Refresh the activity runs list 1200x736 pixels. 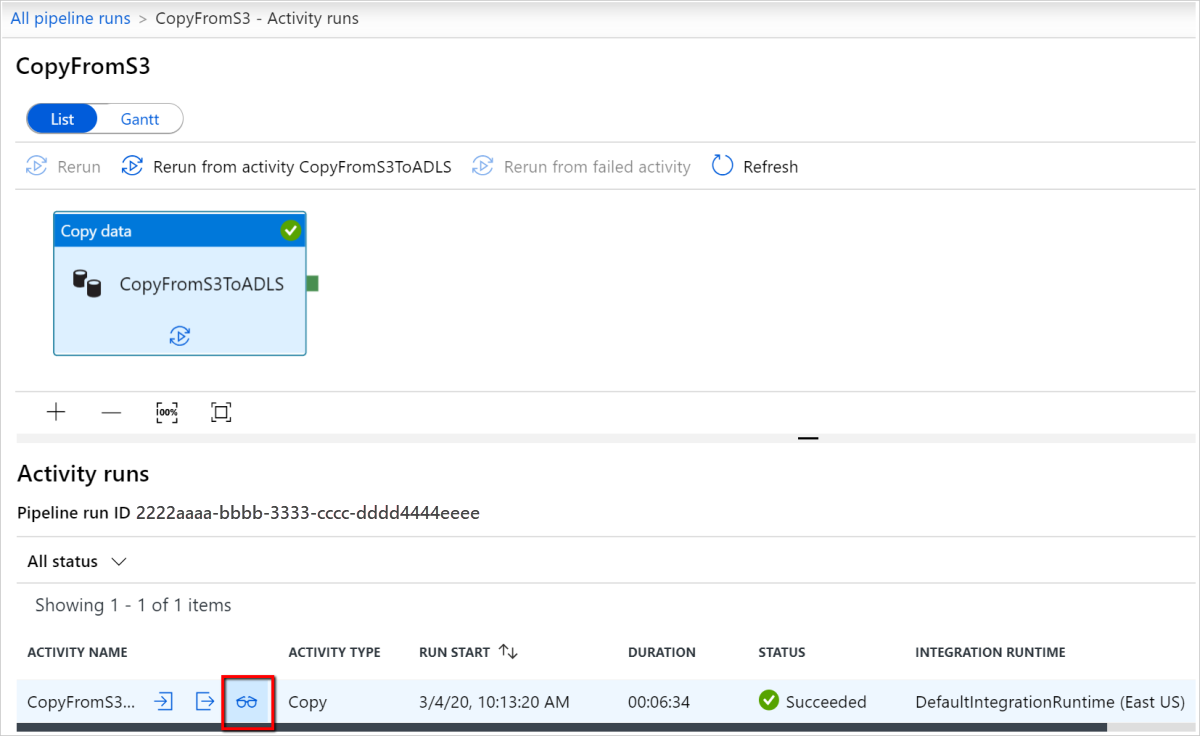pyautogui.click(x=754, y=166)
